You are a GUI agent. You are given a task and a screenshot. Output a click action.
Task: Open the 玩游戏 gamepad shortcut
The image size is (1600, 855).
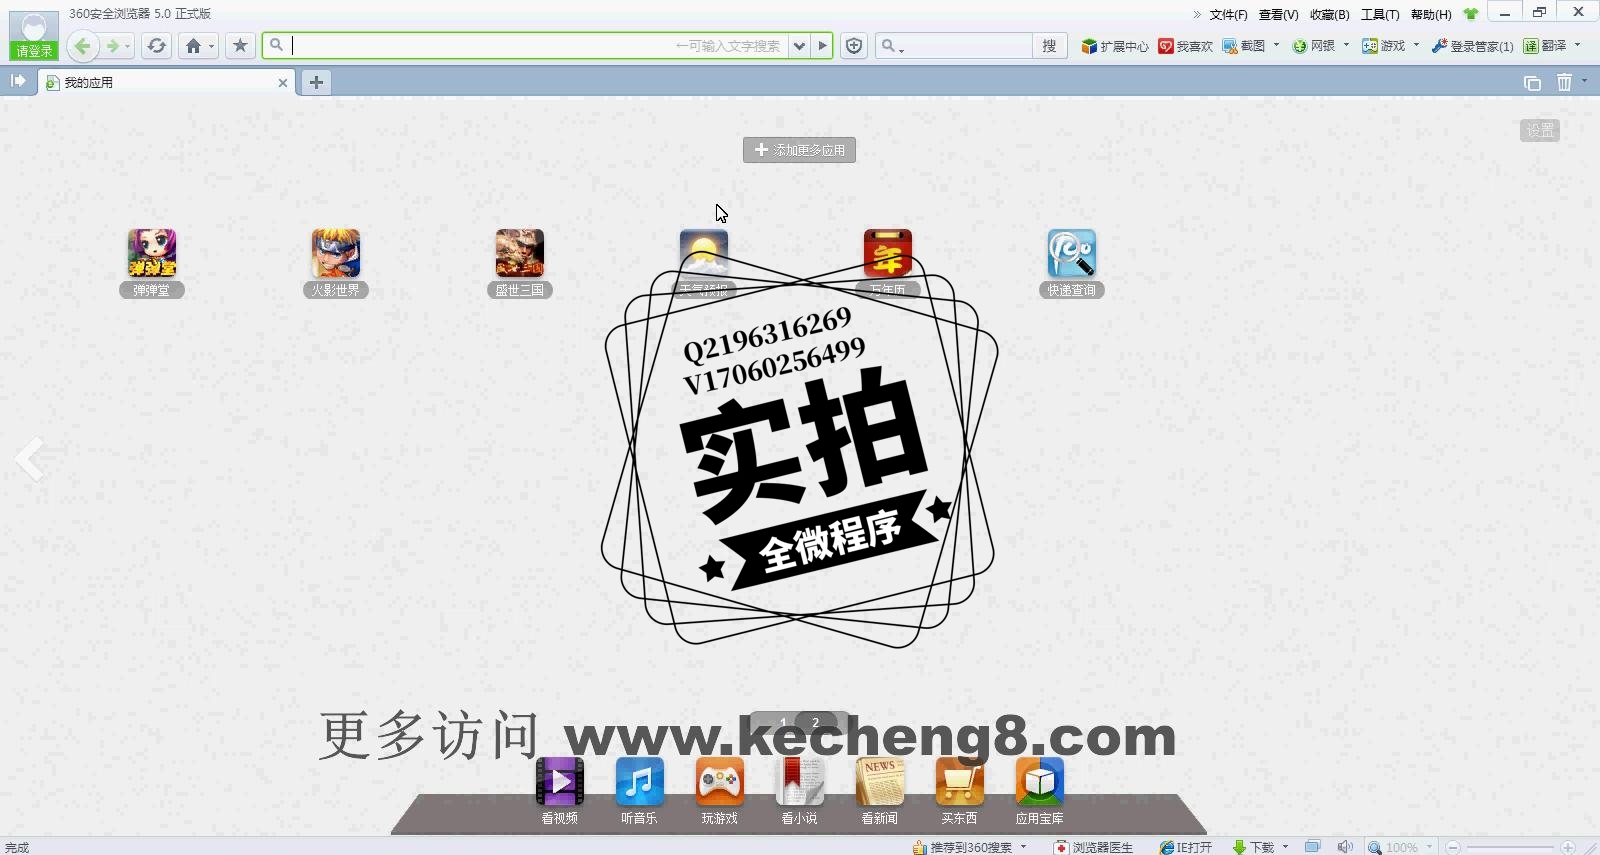720,781
